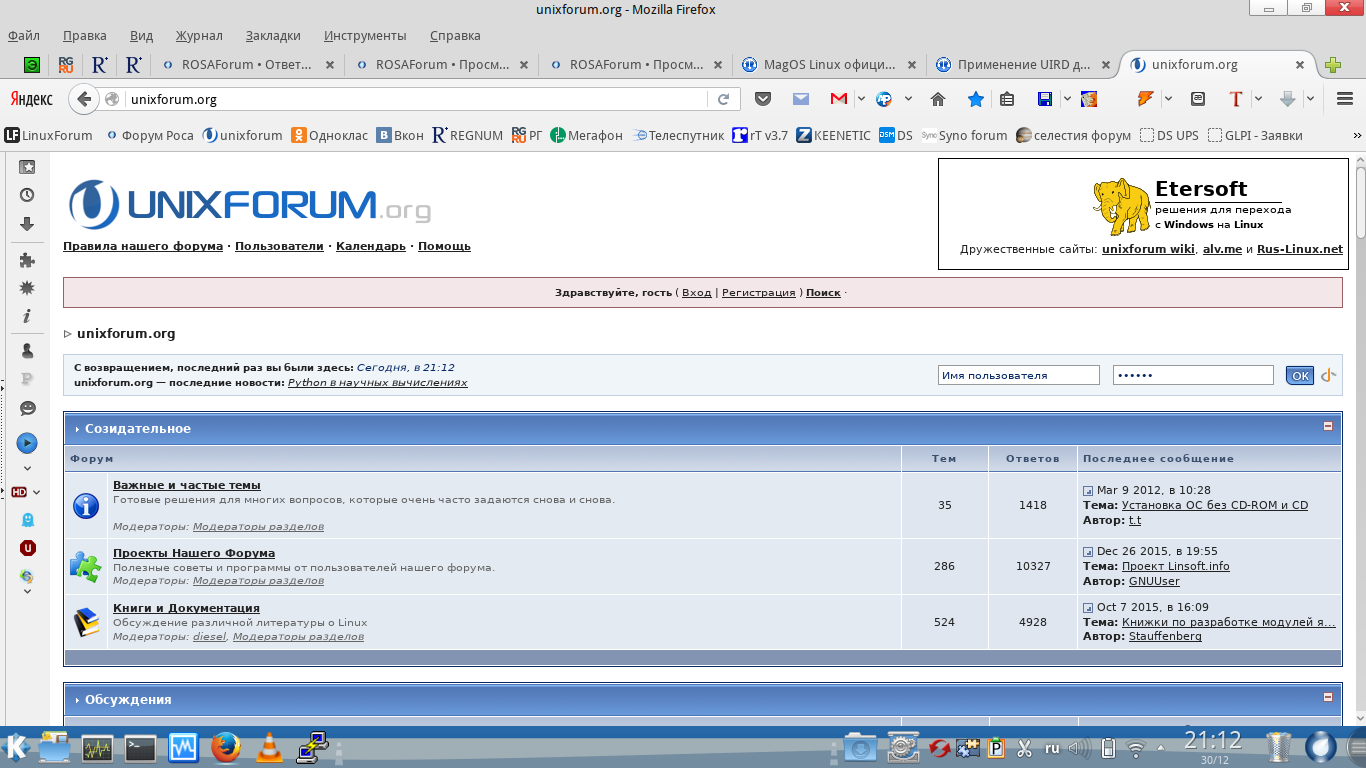Go to the Firefox home page icon
The height and width of the screenshot is (768, 1366).
(x=938, y=99)
